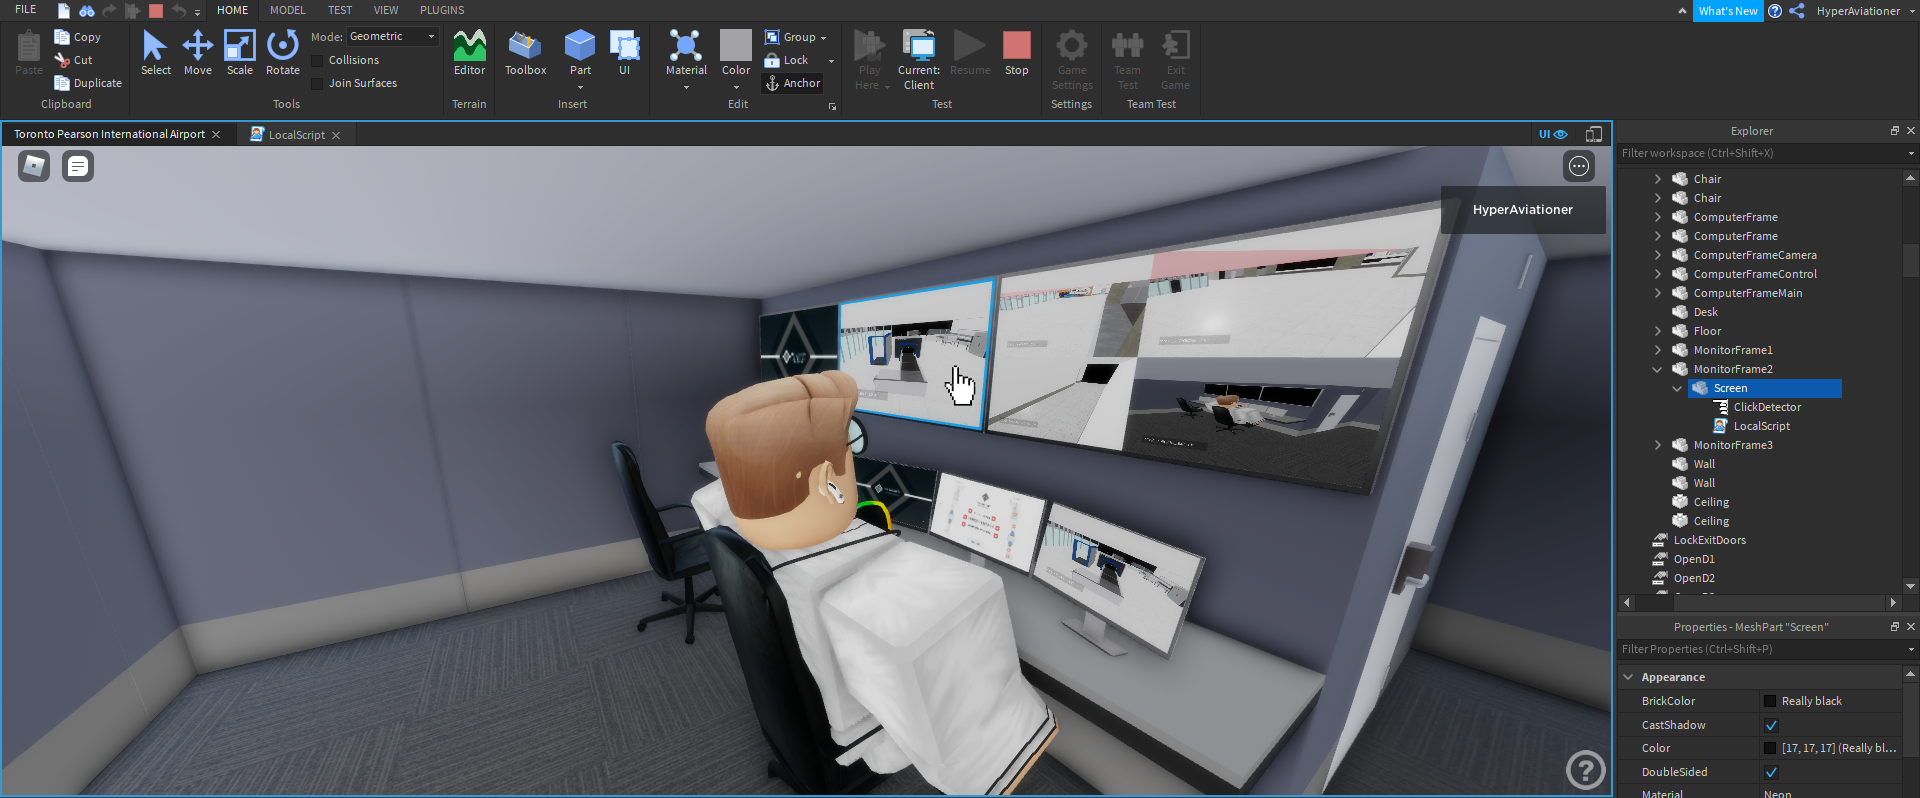Click the Color toolbar swatch
The height and width of the screenshot is (798, 1920).
pyautogui.click(x=736, y=45)
